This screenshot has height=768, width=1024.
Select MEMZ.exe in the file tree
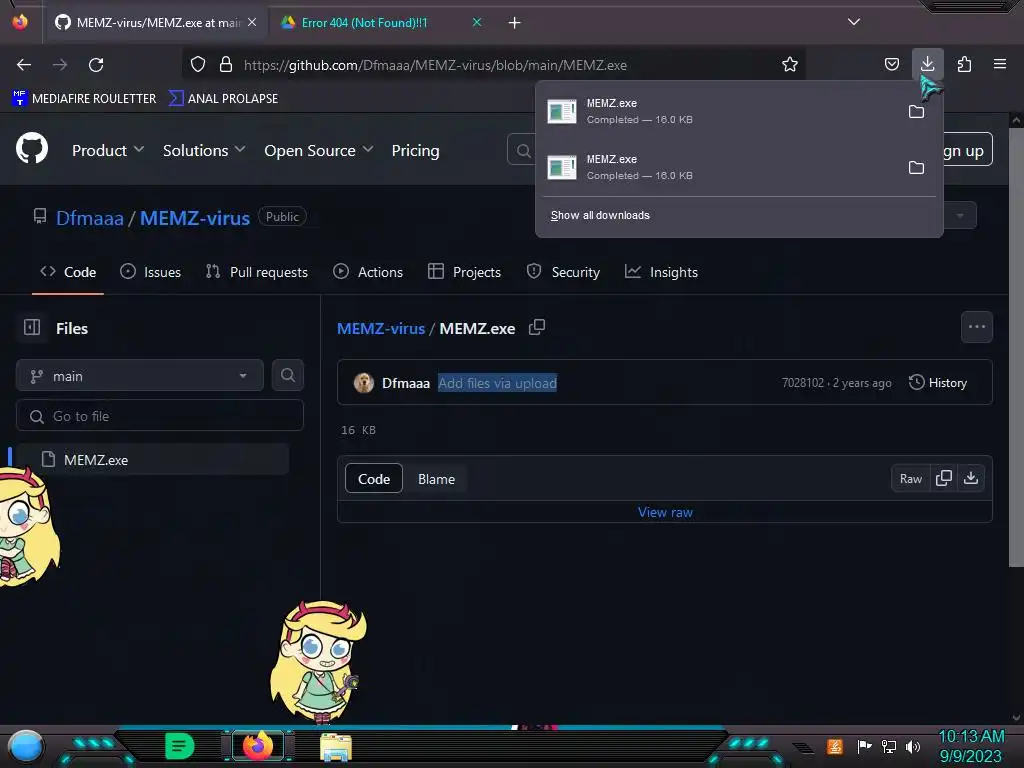pos(152,459)
